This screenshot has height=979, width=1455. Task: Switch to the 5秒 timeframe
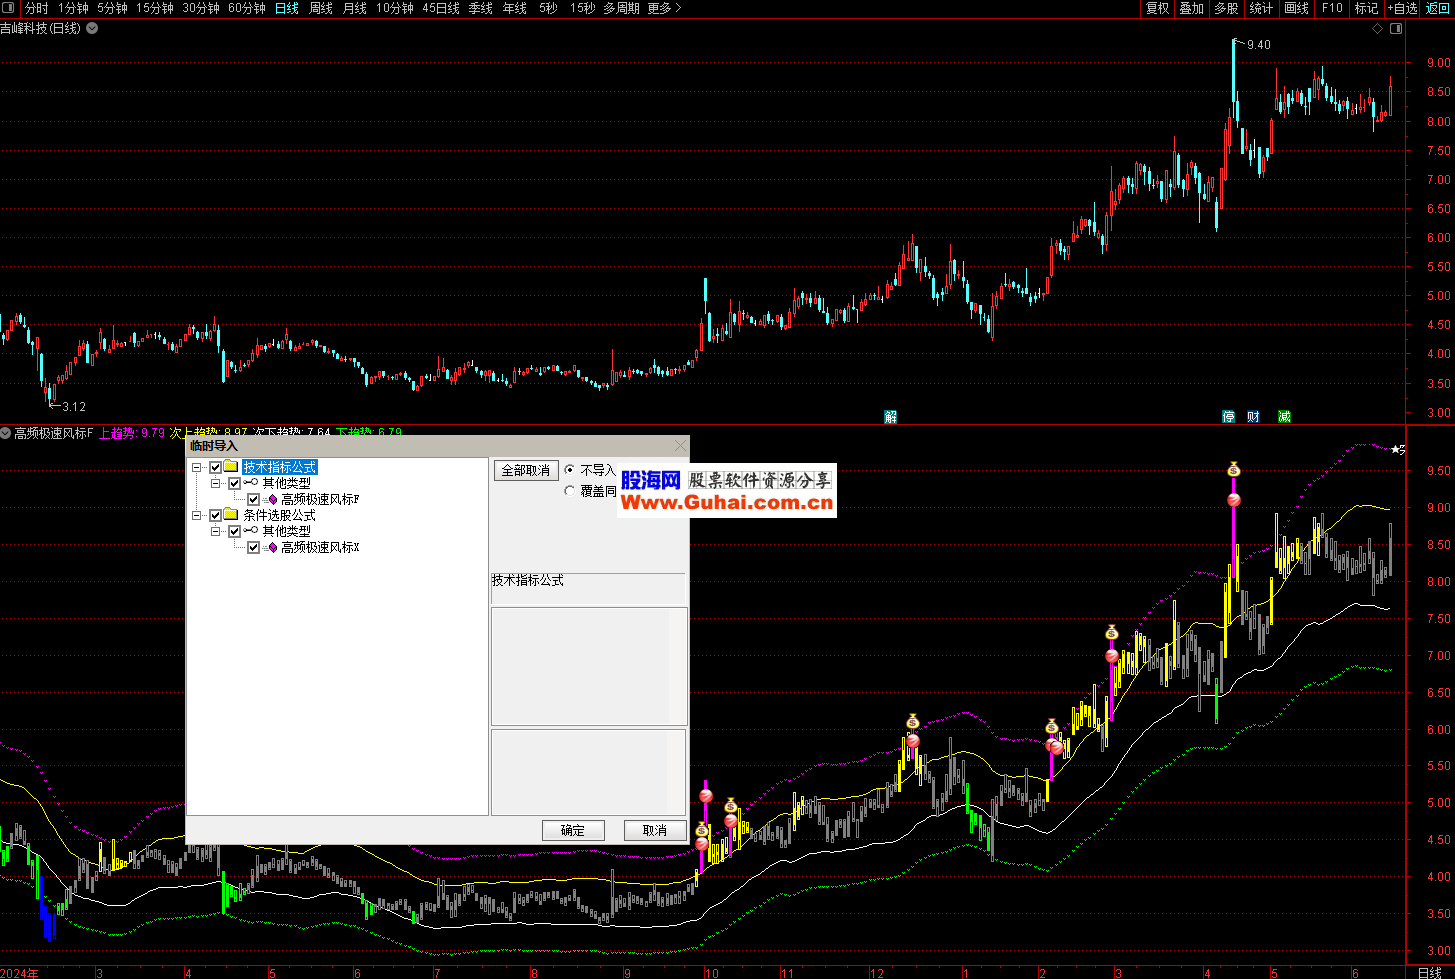coord(548,8)
